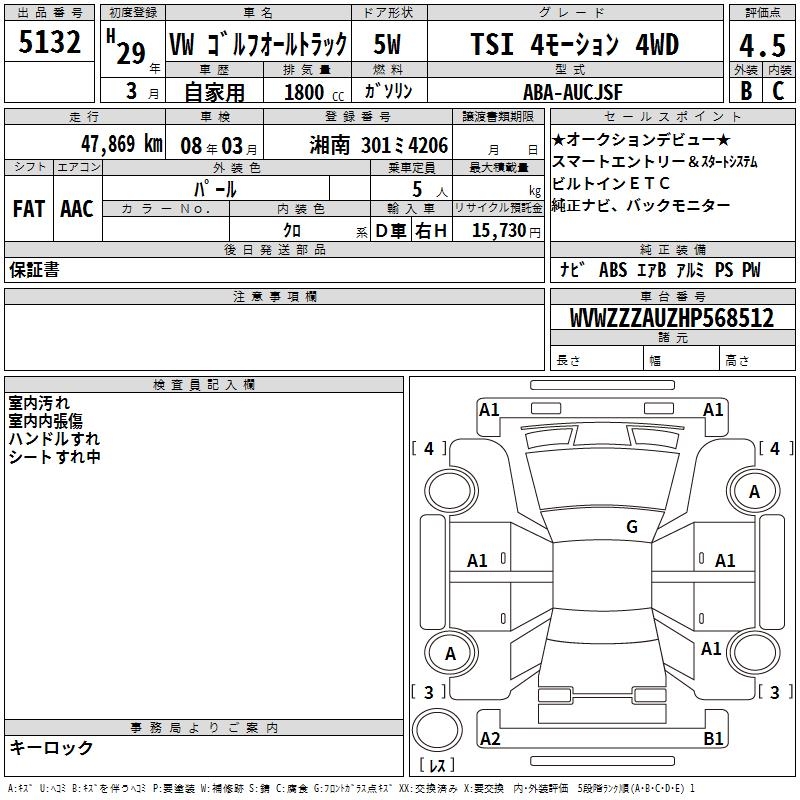This screenshot has height=800, width=800.
Task: Click the ビルトインETC sales point line
Action: [x=611, y=183]
